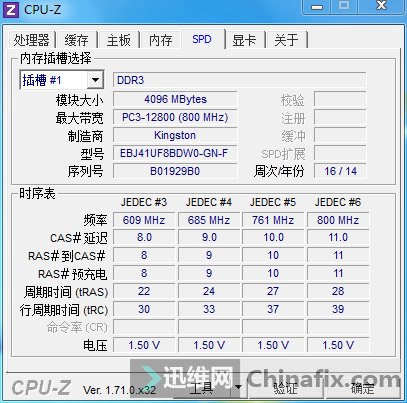Viewport: 407px width, 403px height.
Task: Go to the 关于 tab
Action: [287, 40]
